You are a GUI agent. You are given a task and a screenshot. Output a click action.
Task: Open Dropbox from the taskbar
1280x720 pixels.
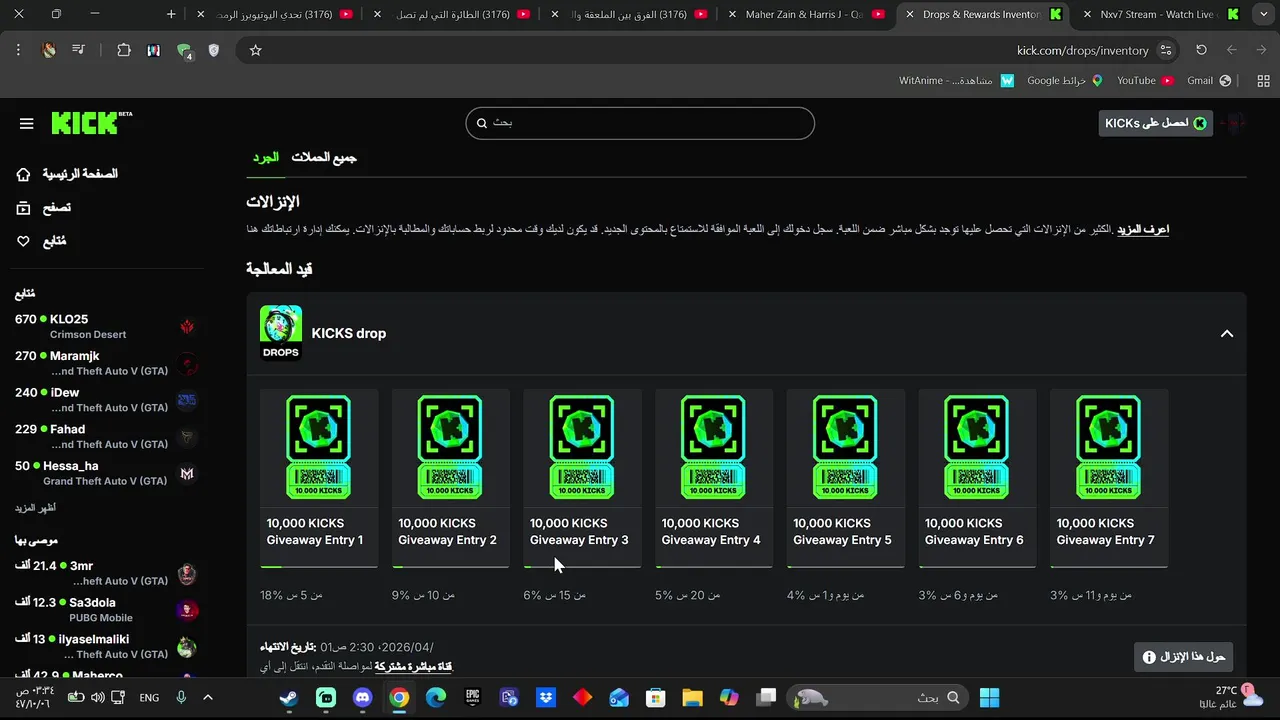coord(546,697)
